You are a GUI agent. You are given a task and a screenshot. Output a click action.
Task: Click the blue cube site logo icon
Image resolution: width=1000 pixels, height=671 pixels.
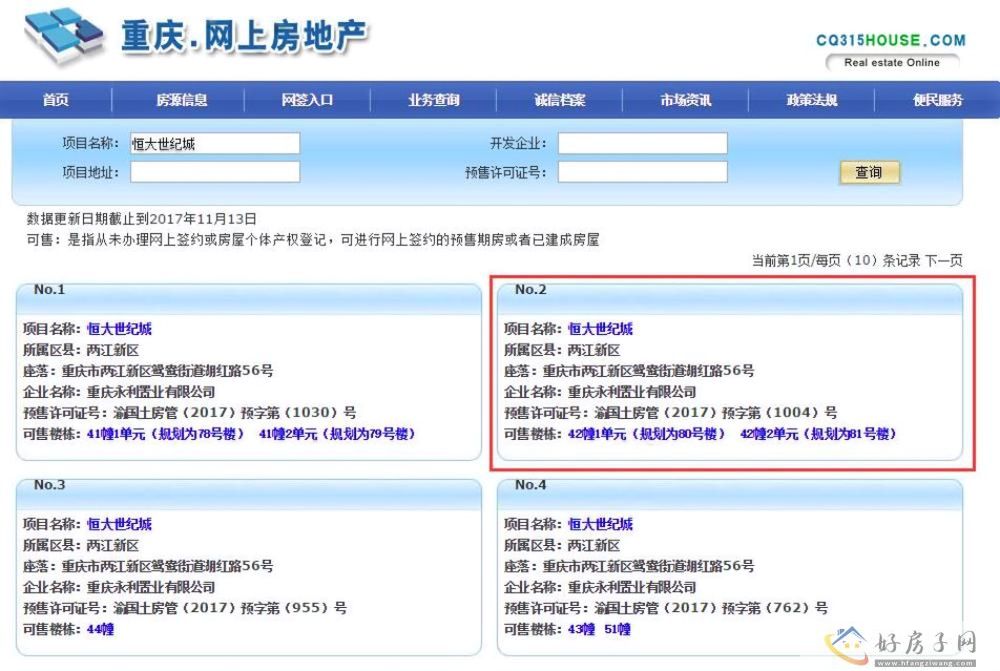pyautogui.click(x=63, y=35)
